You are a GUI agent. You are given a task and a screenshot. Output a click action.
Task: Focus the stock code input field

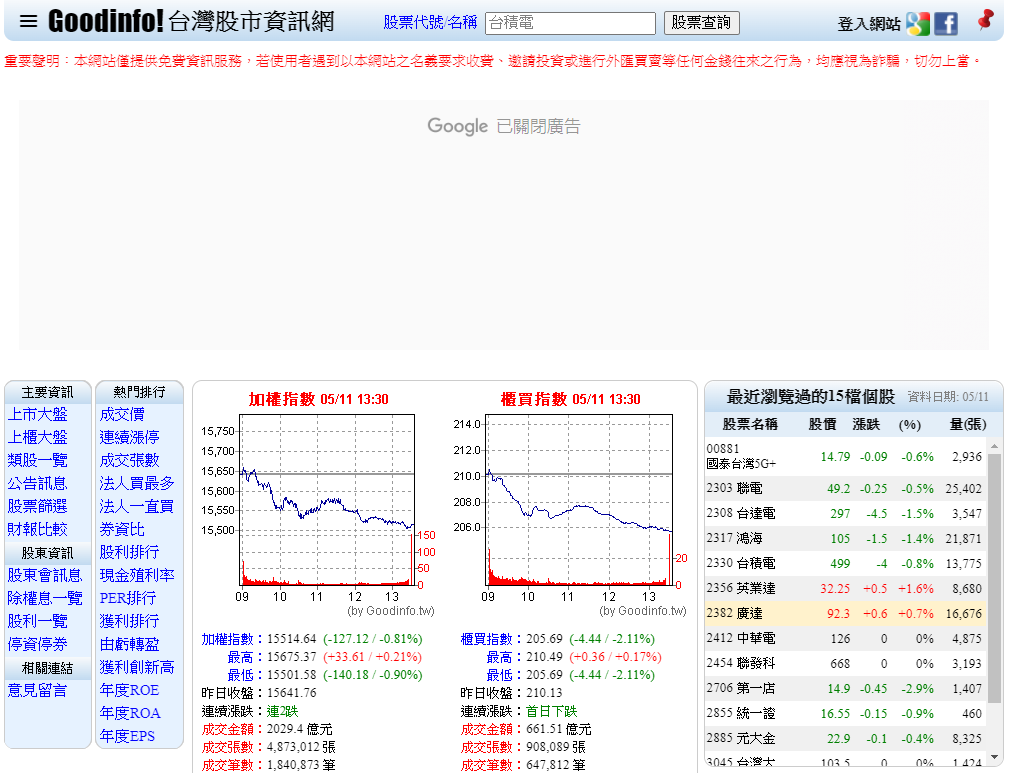[570, 23]
